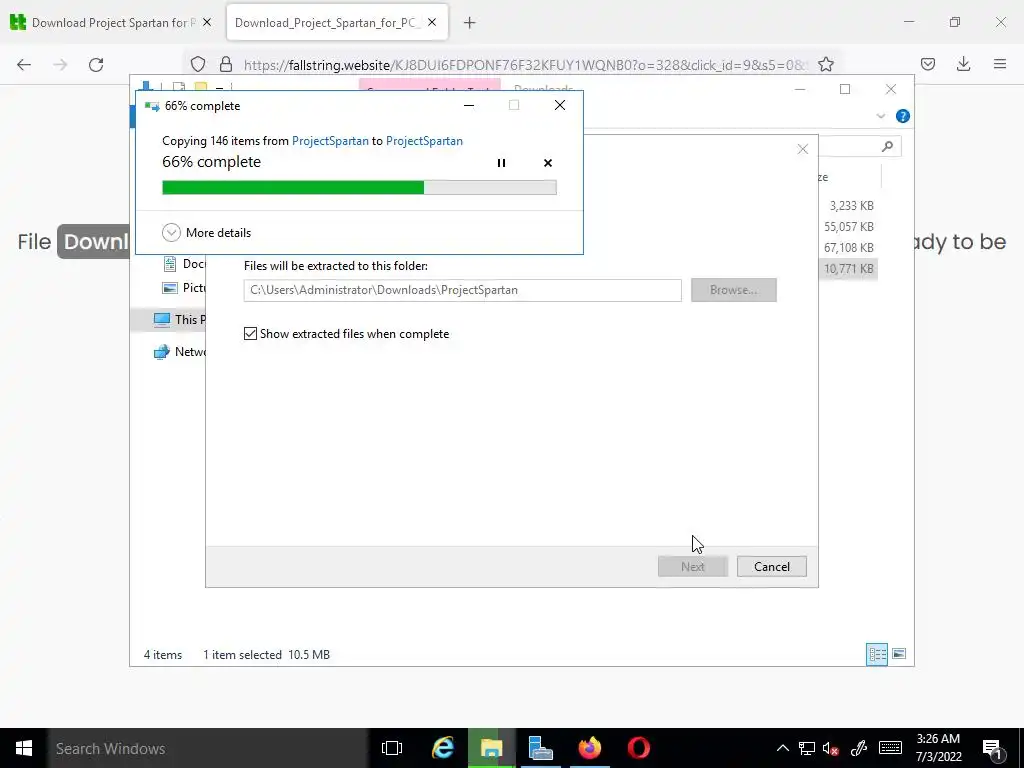Expand the File Explorer ribbon chevron
The width and height of the screenshot is (1024, 768).
point(880,116)
